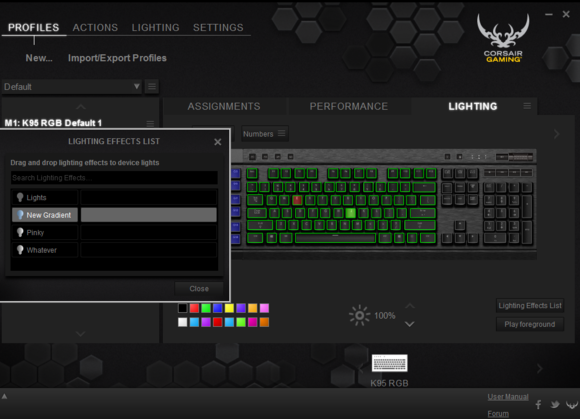Open profile options menu beside Default dropdown
Screen dimensions: 580x419
[x=152, y=87]
